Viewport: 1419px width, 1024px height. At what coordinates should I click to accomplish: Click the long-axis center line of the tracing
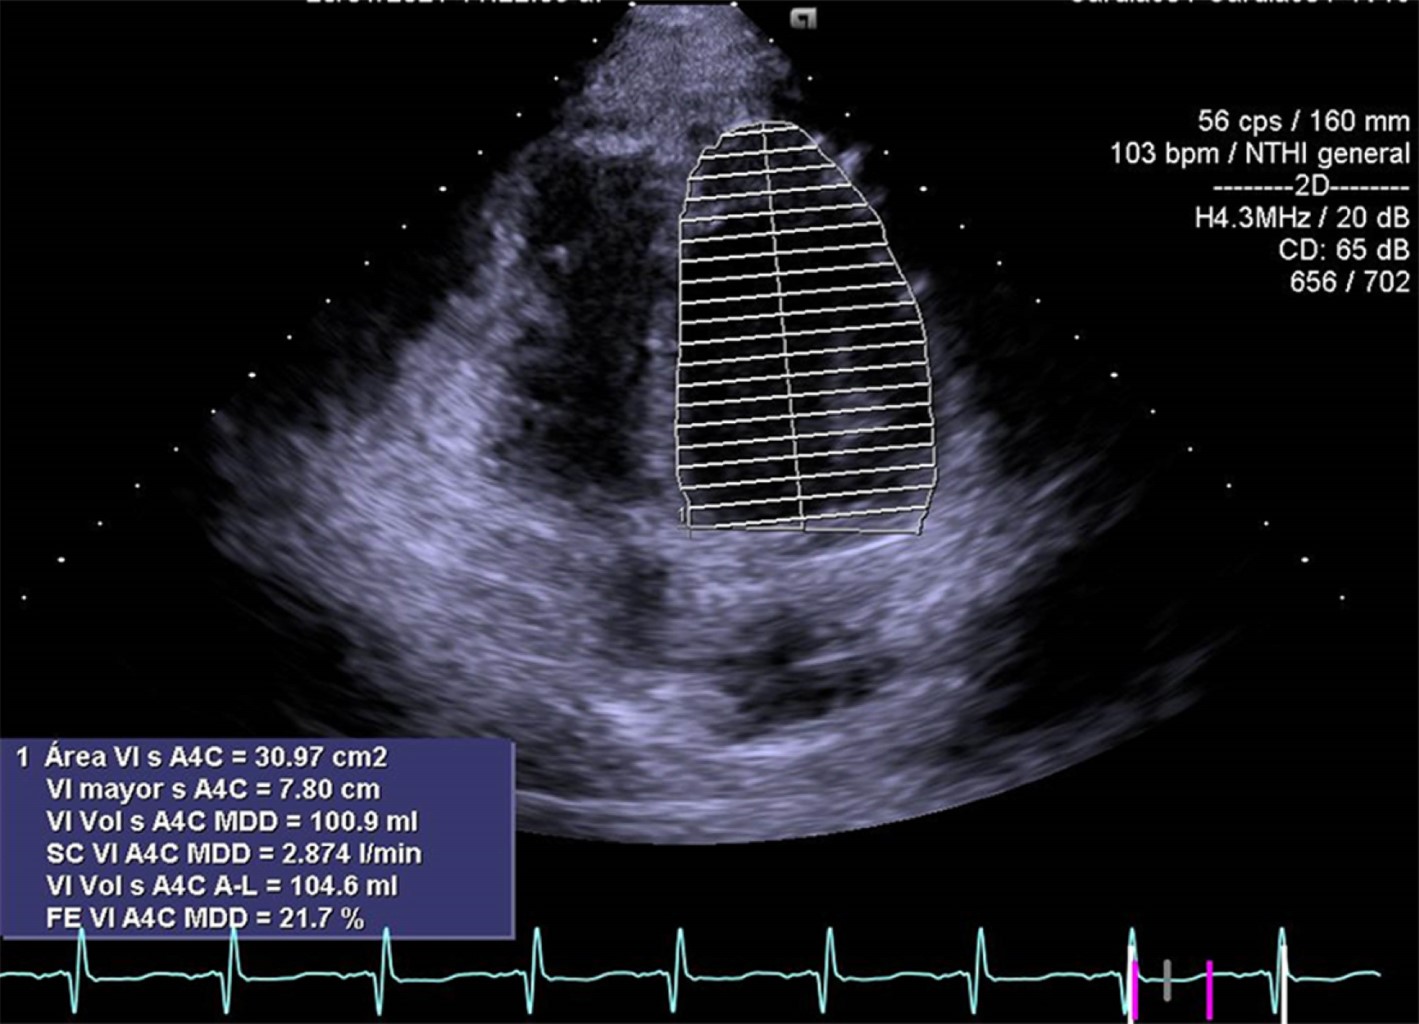pos(785,330)
